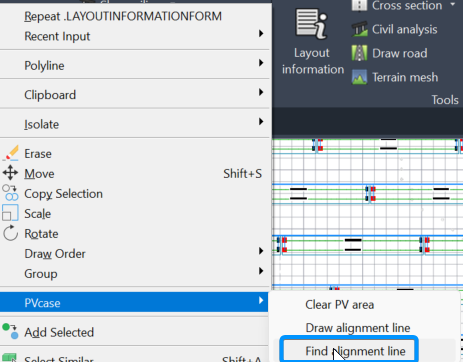
Task: Activate the Draw road tool
Action: tap(389, 53)
